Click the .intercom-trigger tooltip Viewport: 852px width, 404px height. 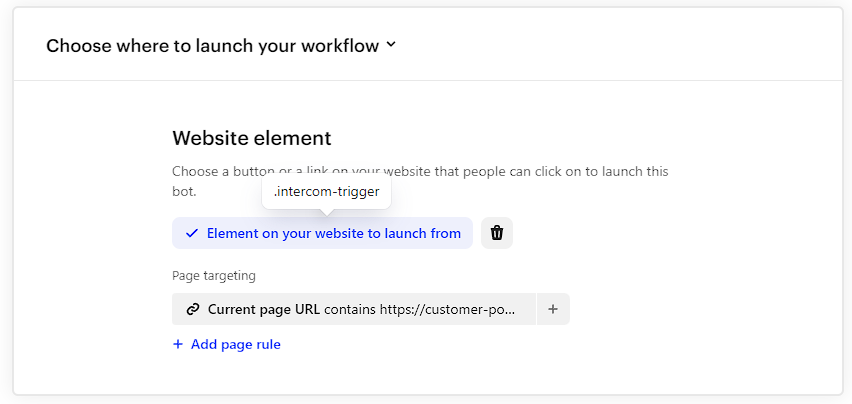[x=327, y=192]
